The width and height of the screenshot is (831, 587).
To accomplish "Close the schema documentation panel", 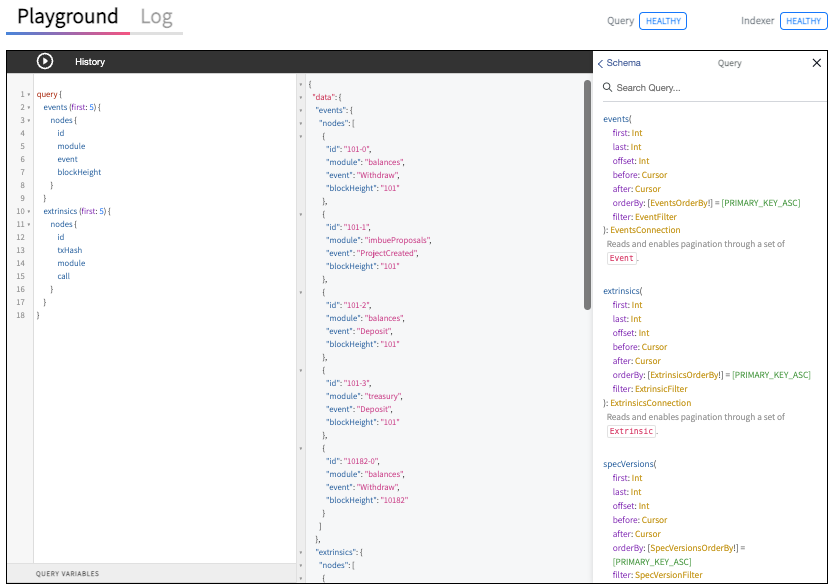I will [x=816, y=63].
